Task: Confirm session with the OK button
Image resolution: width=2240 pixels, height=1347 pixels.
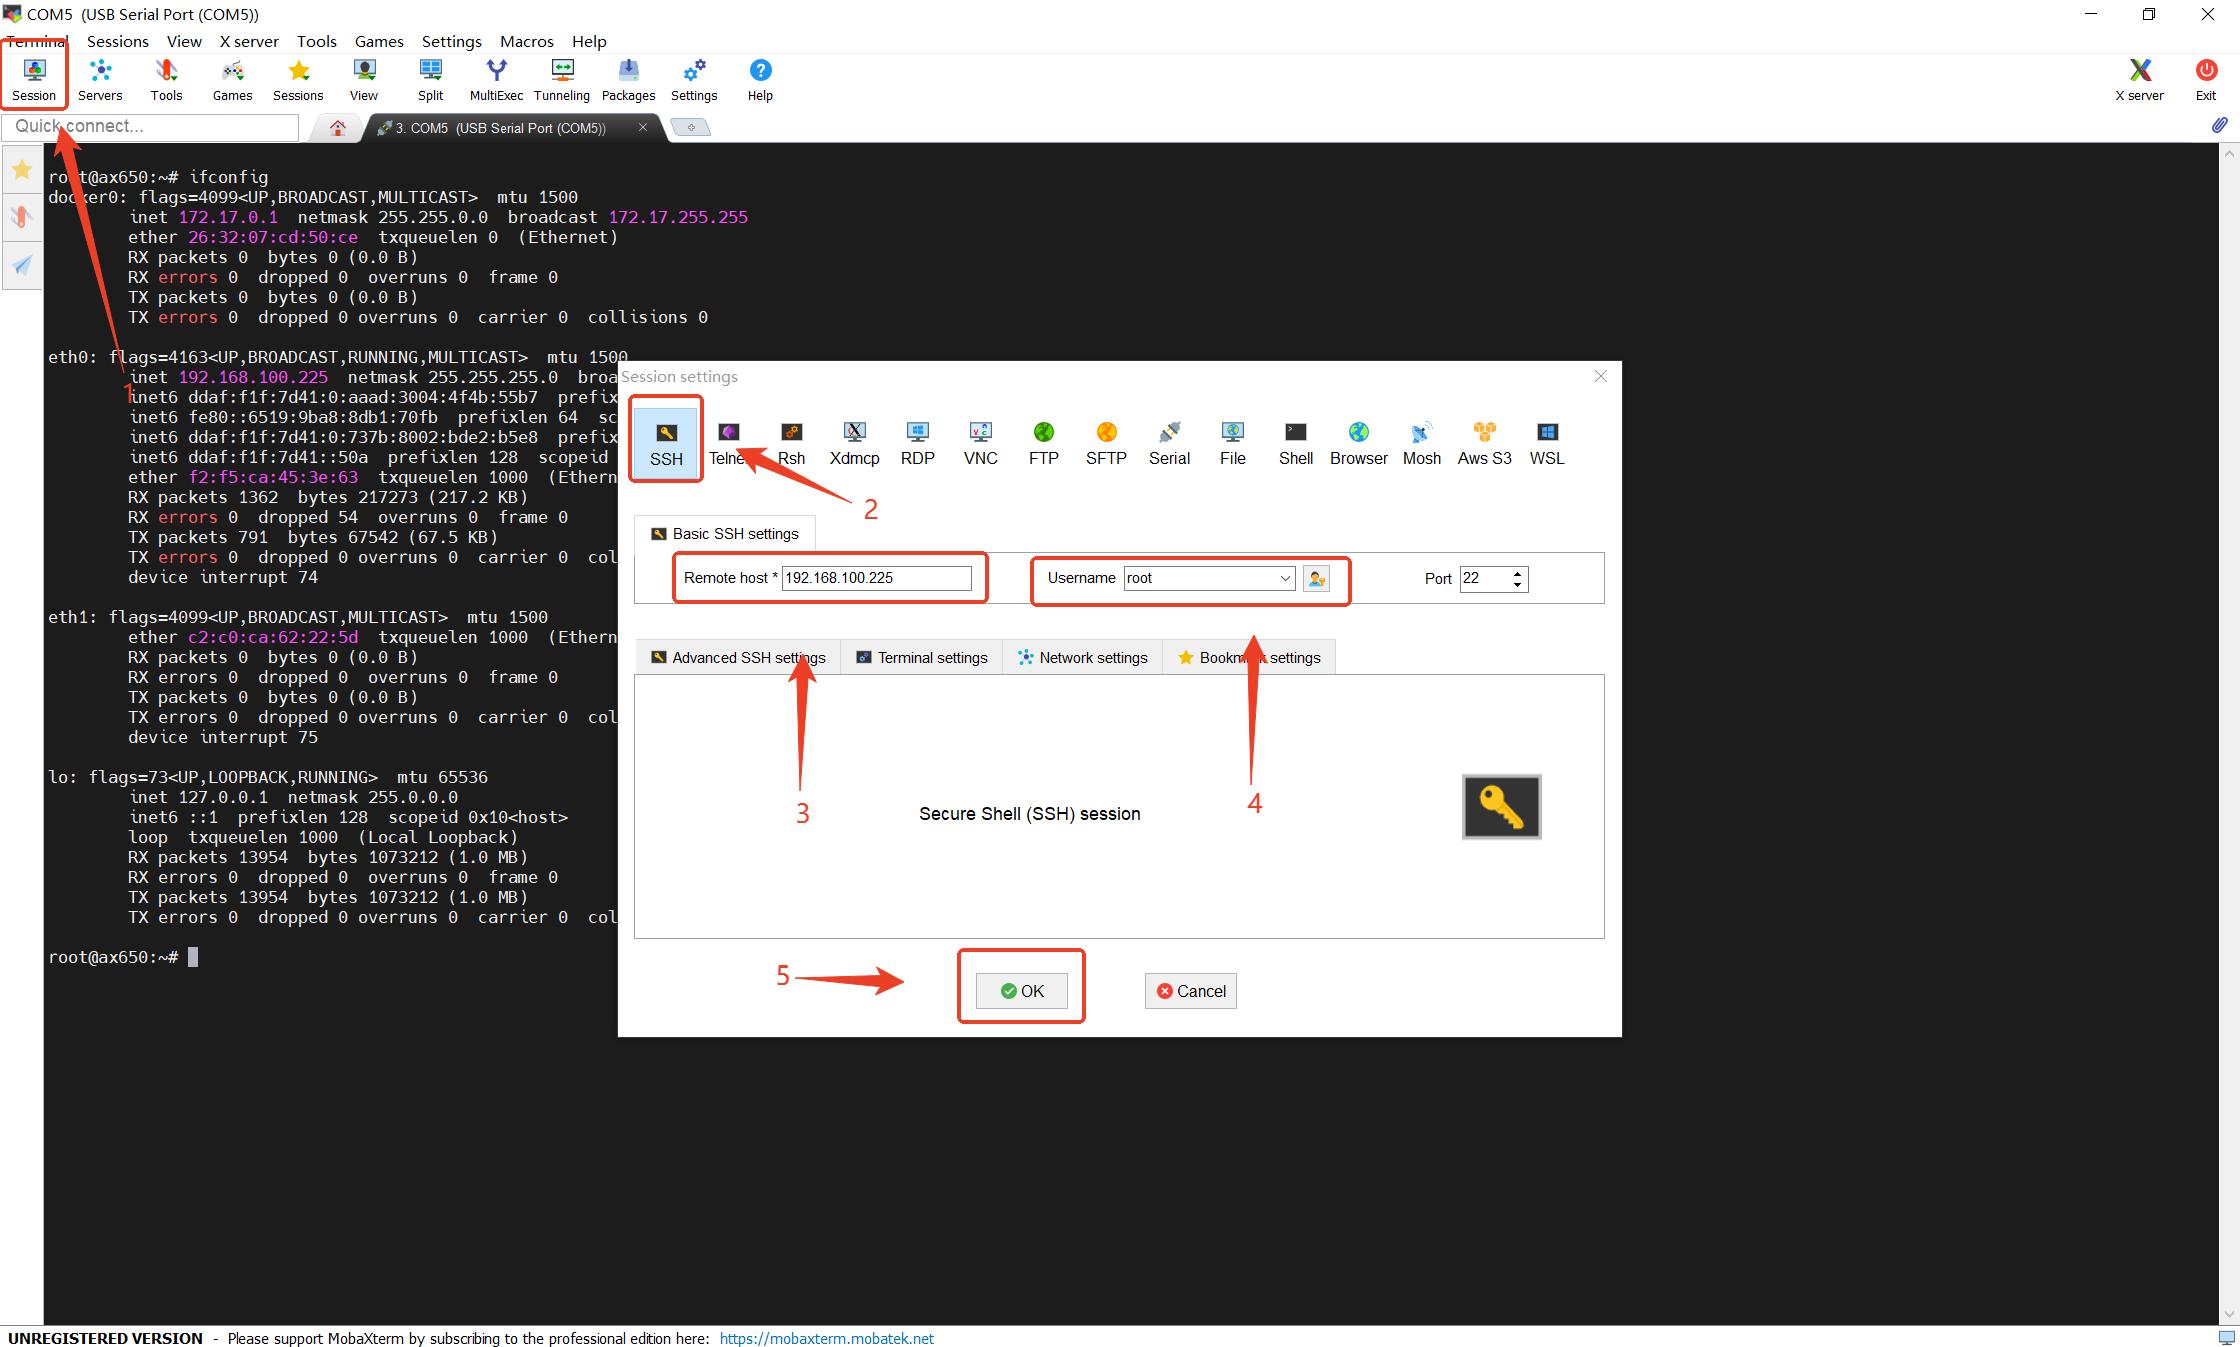Action: click(1022, 991)
